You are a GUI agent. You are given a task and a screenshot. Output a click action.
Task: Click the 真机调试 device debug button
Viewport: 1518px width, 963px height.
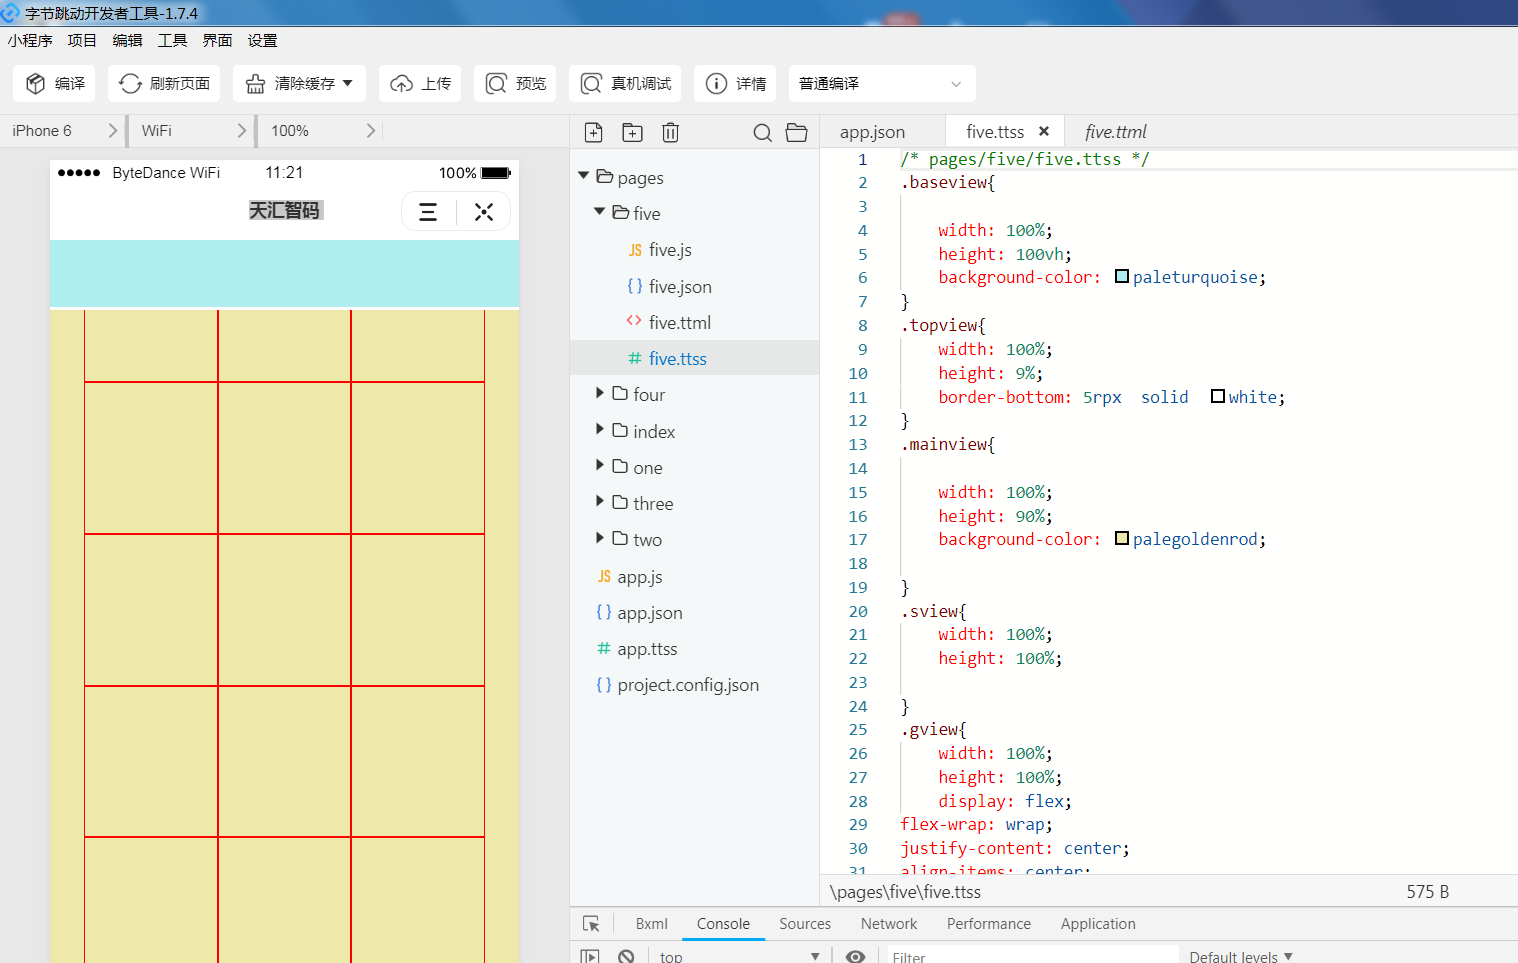coord(625,84)
